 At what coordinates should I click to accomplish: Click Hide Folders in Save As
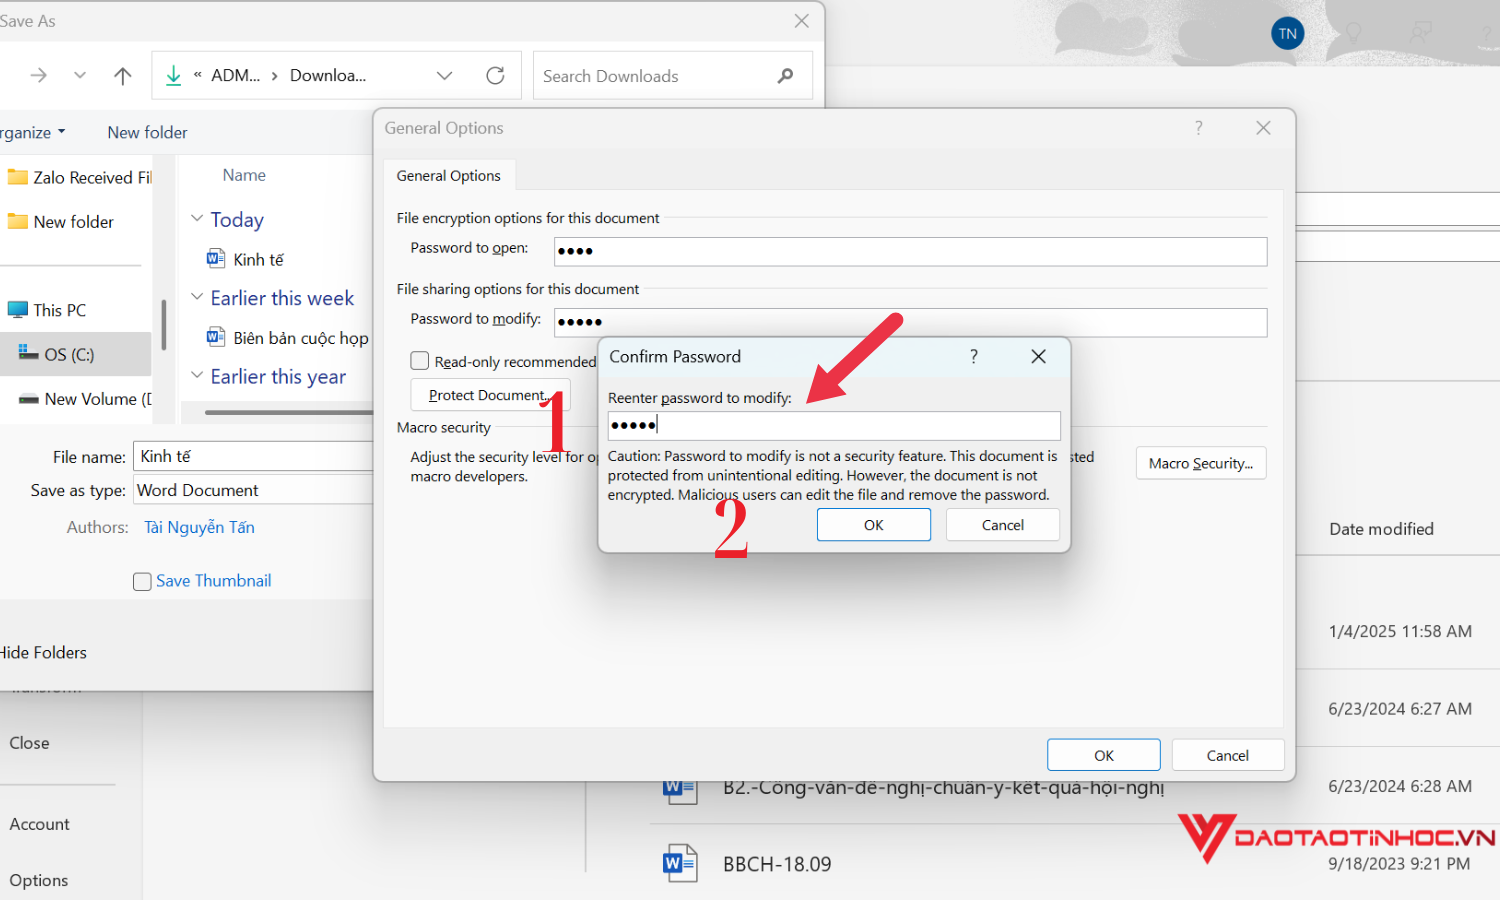pos(43,652)
